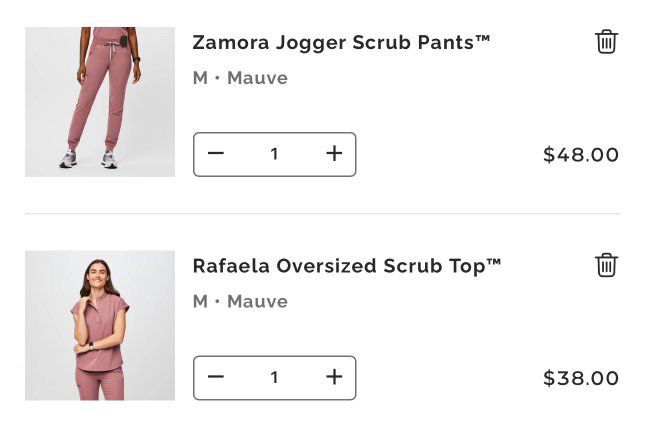Open the Rafaela Scrub Top product photo

[x=100, y=325]
